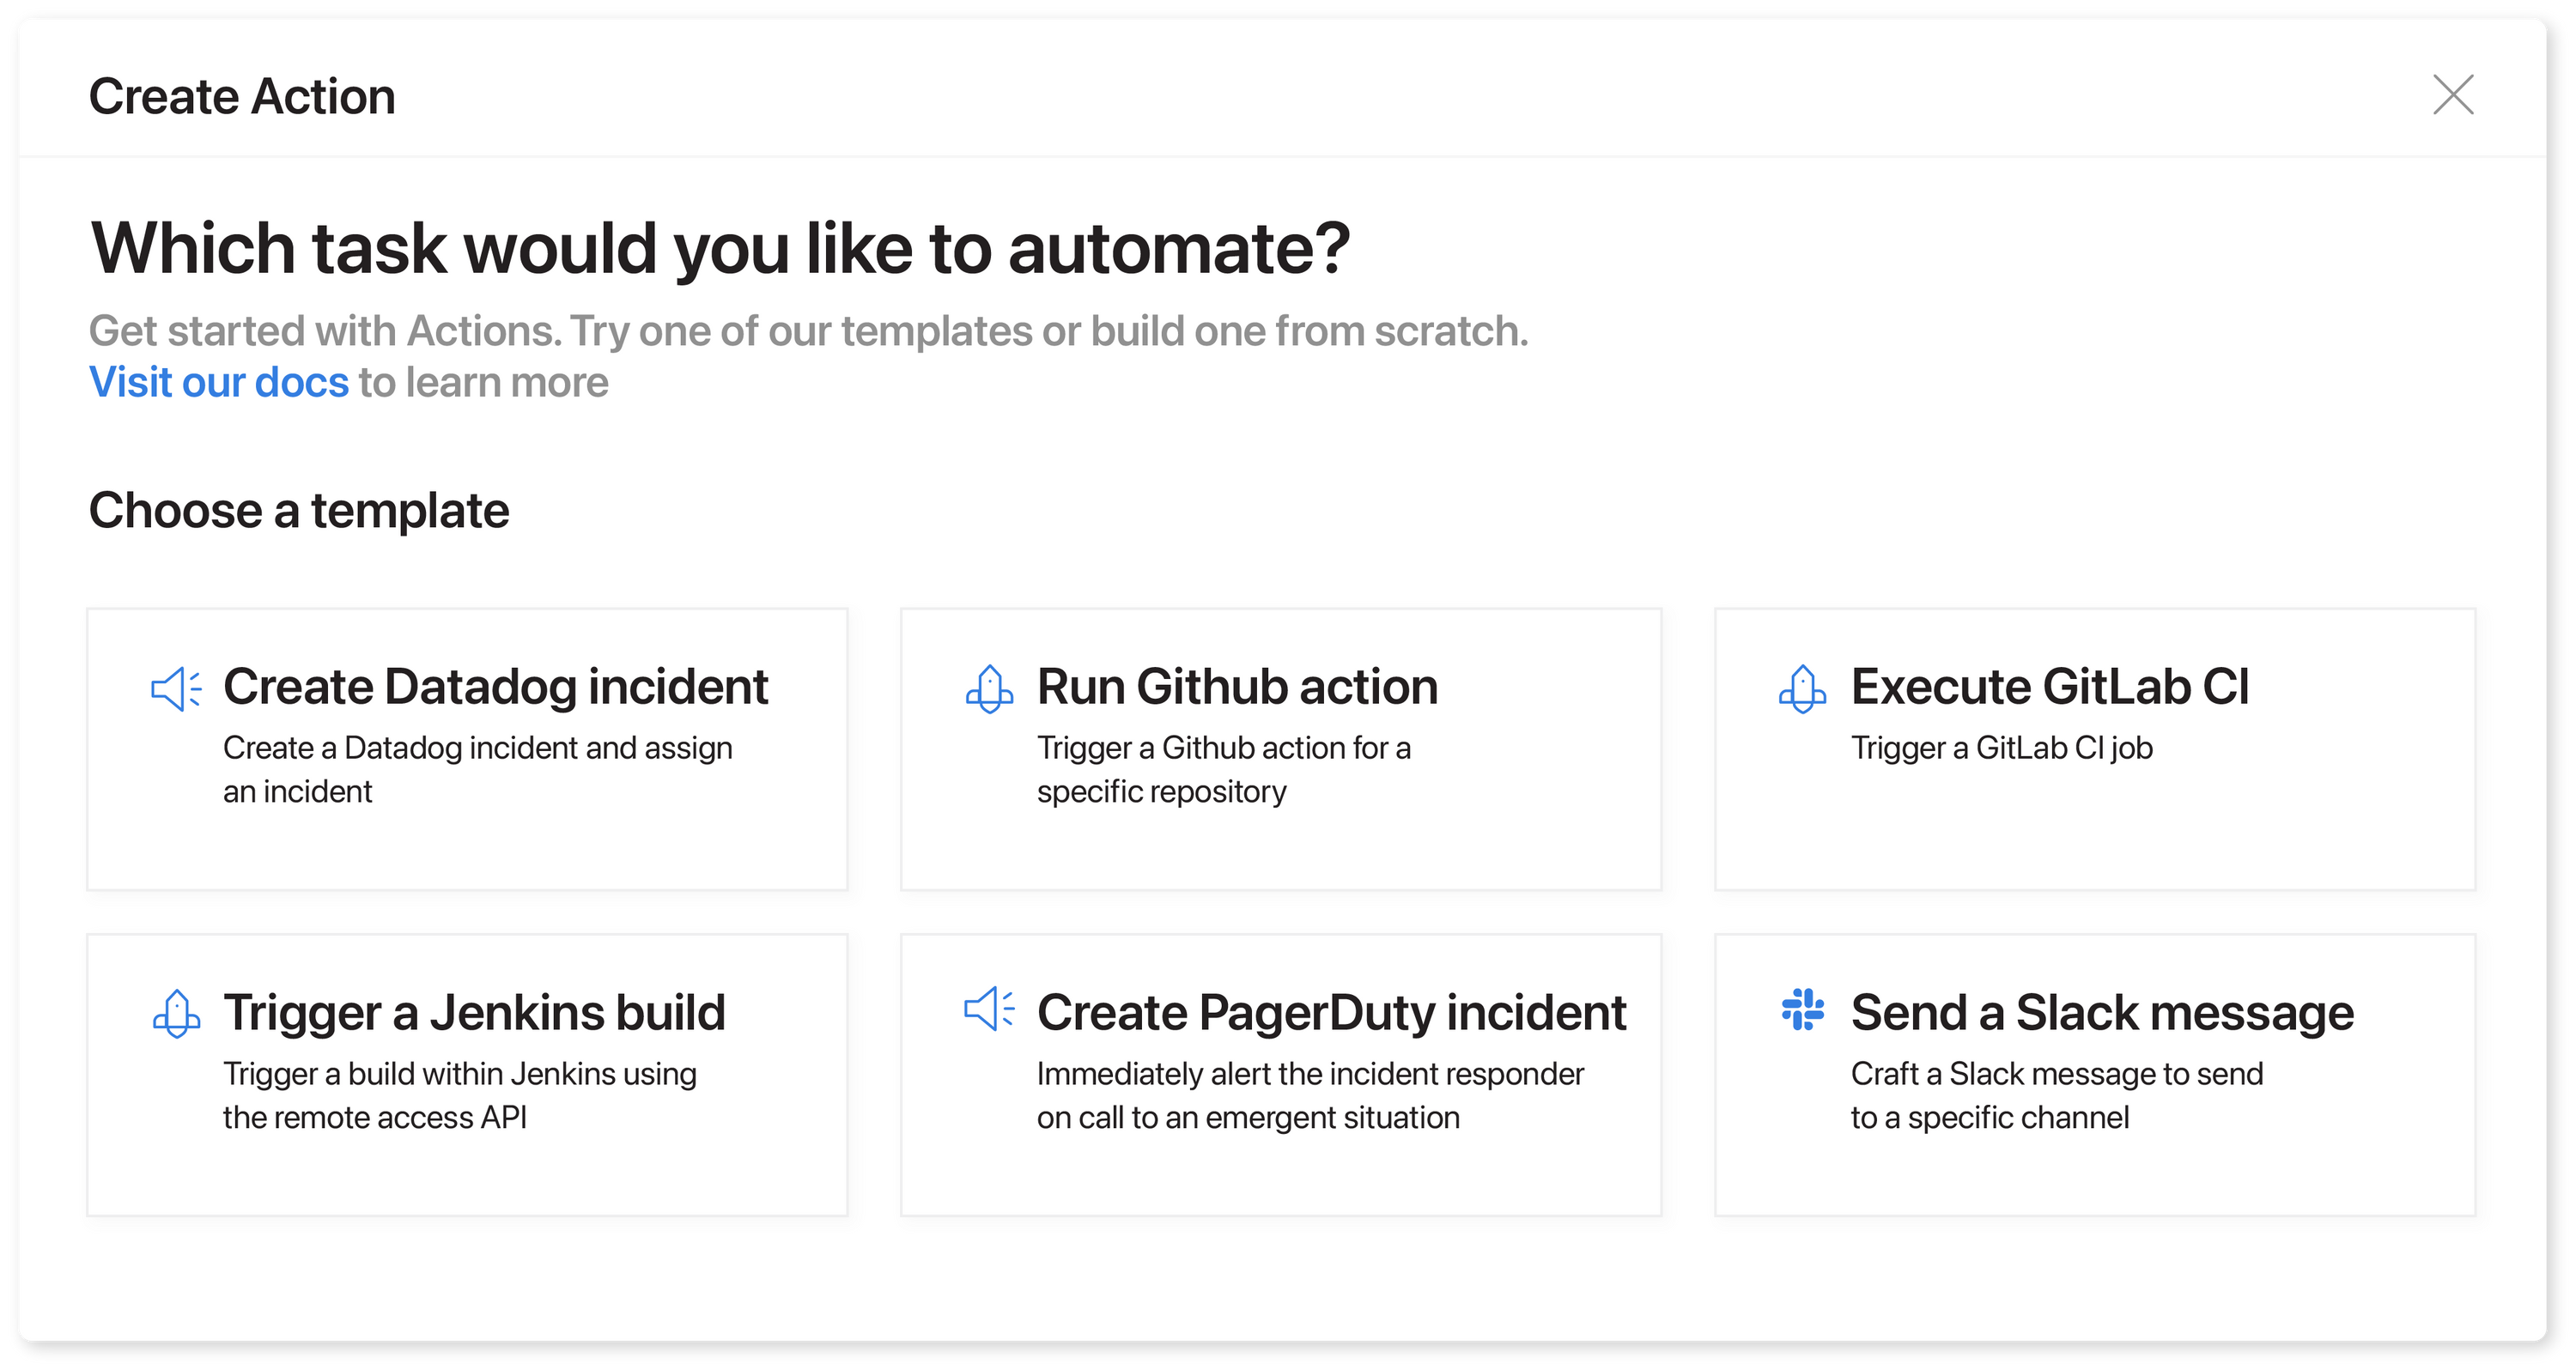Close the Create Action dialog
Viewport: 2576px width, 1370px height.
click(x=2453, y=95)
